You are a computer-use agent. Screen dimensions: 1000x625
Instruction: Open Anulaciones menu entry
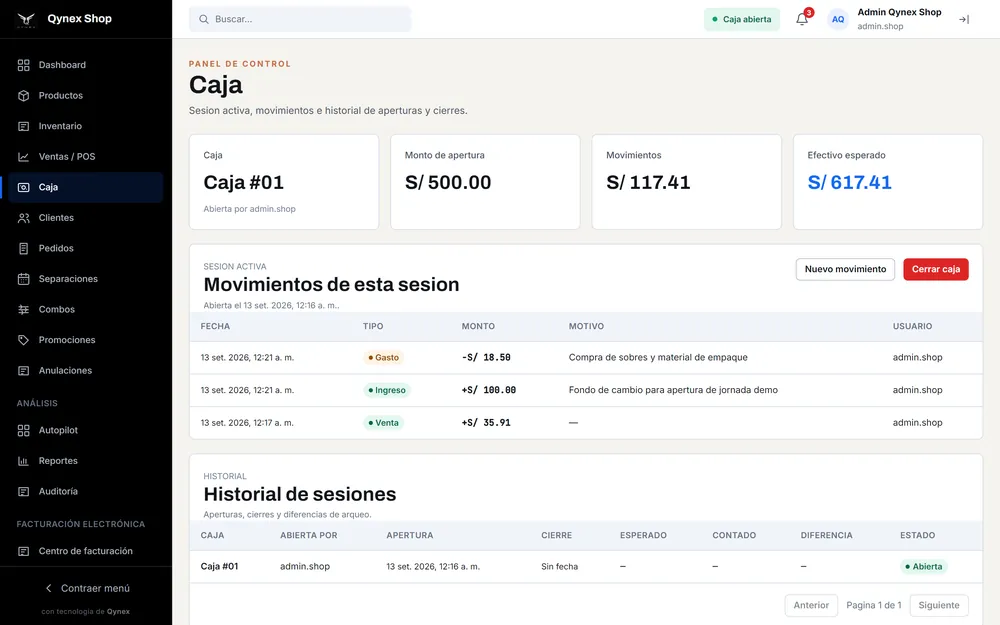pyautogui.click(x=86, y=371)
